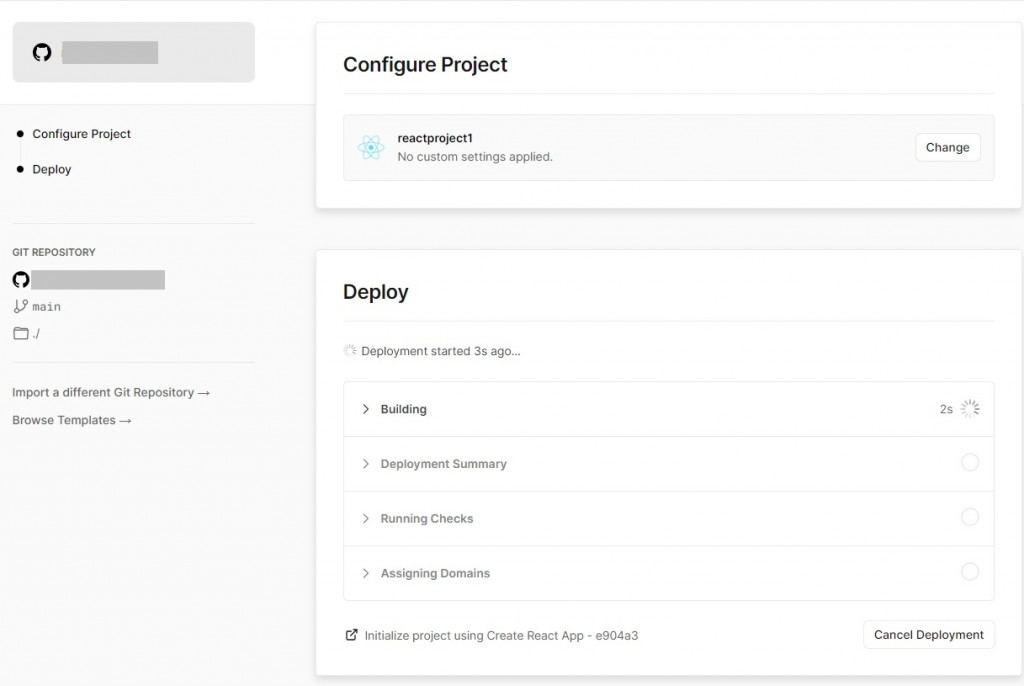1024x686 pixels.
Task: Click the React logo beside reactproject1
Action: [x=371, y=148]
